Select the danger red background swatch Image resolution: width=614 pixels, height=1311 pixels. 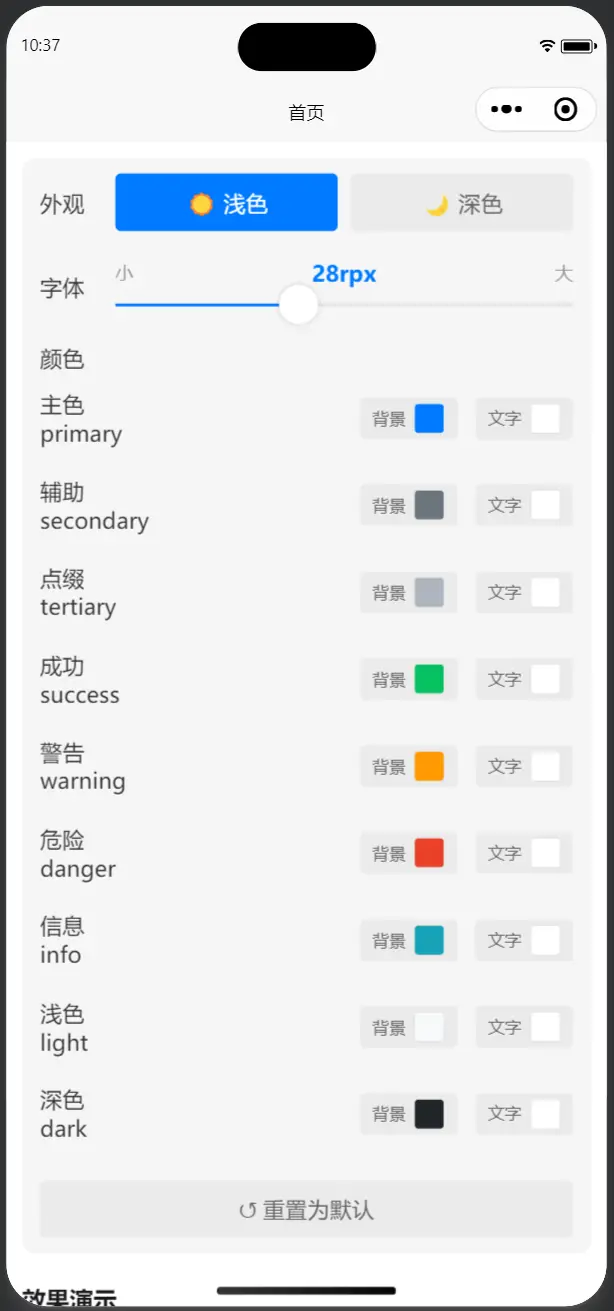coord(429,854)
